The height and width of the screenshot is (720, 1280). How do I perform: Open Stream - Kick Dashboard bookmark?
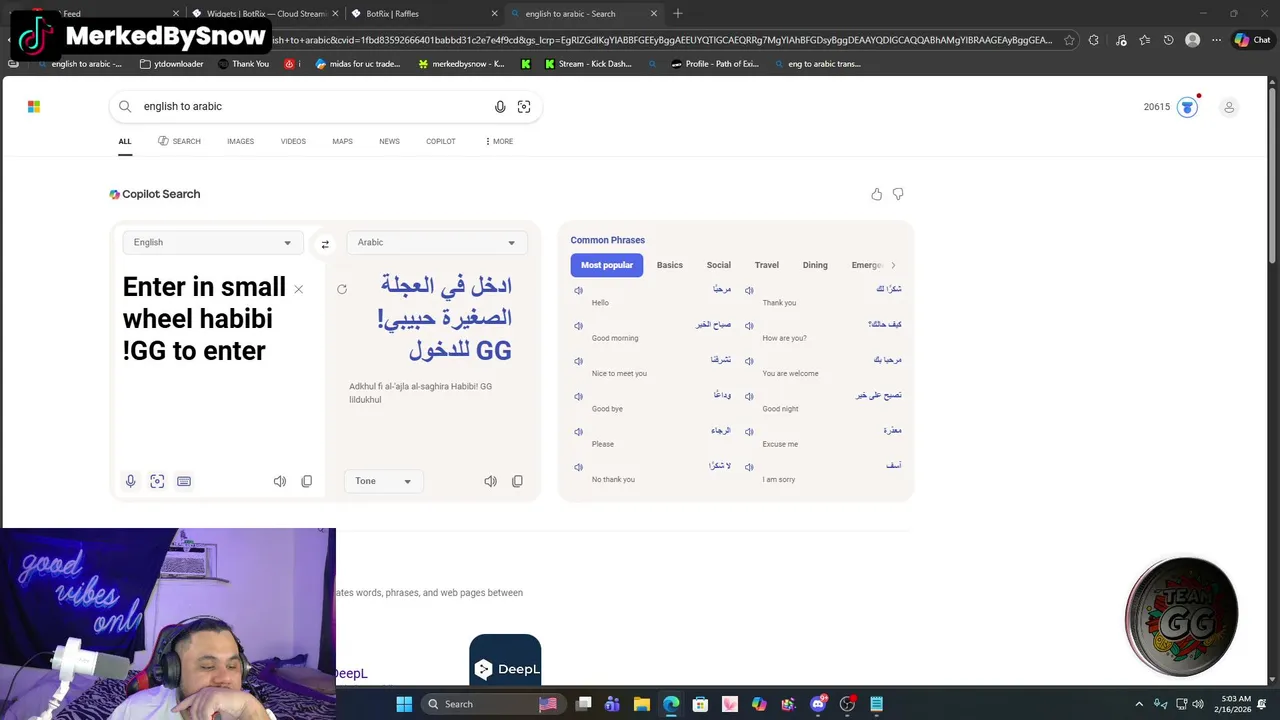(588, 64)
